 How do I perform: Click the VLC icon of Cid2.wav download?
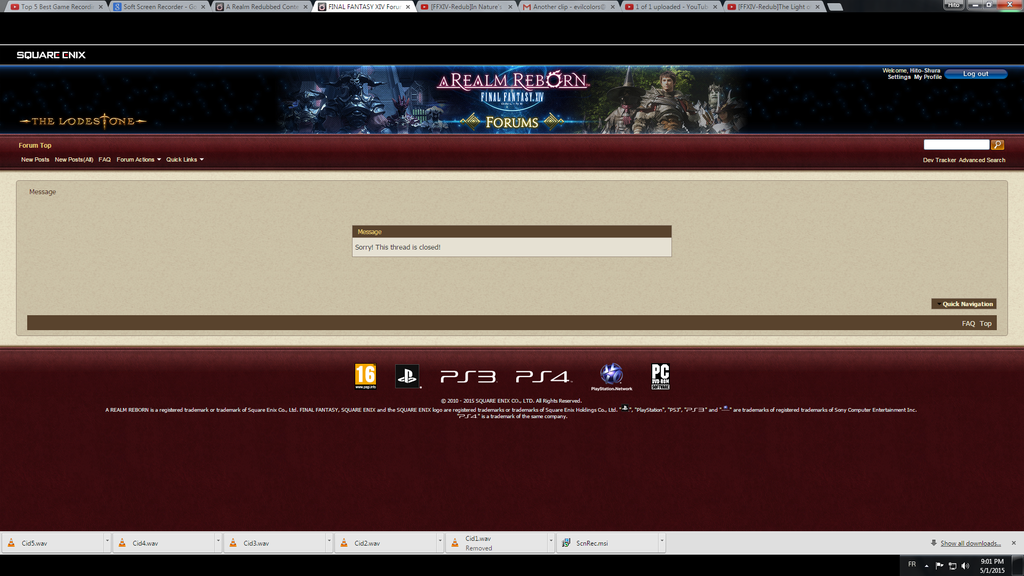tap(344, 543)
